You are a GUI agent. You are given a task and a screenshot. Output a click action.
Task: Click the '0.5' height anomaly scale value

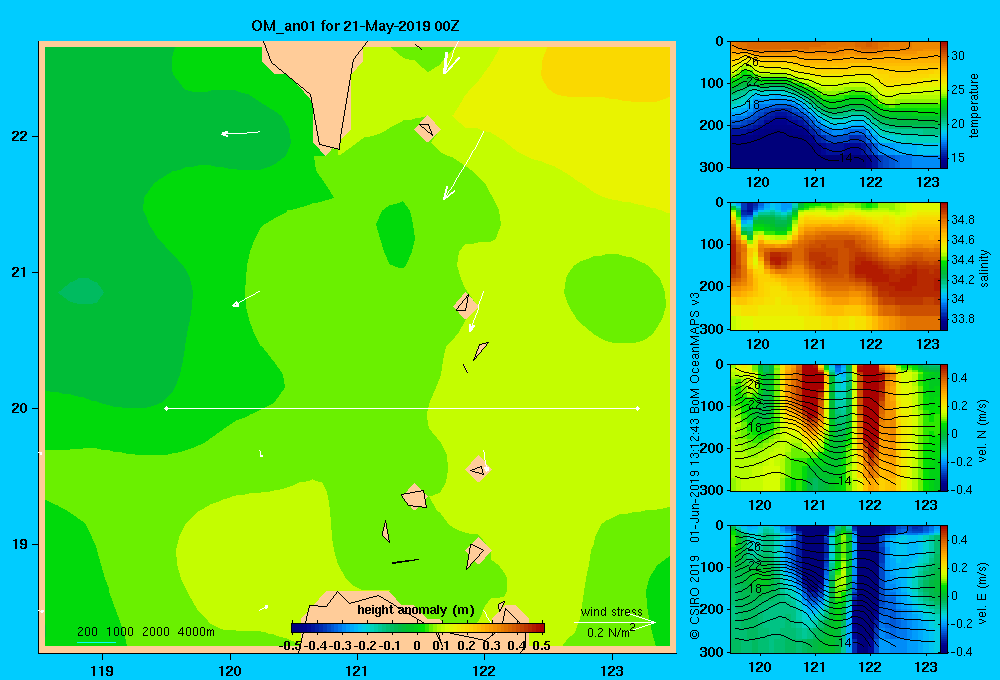point(541,645)
